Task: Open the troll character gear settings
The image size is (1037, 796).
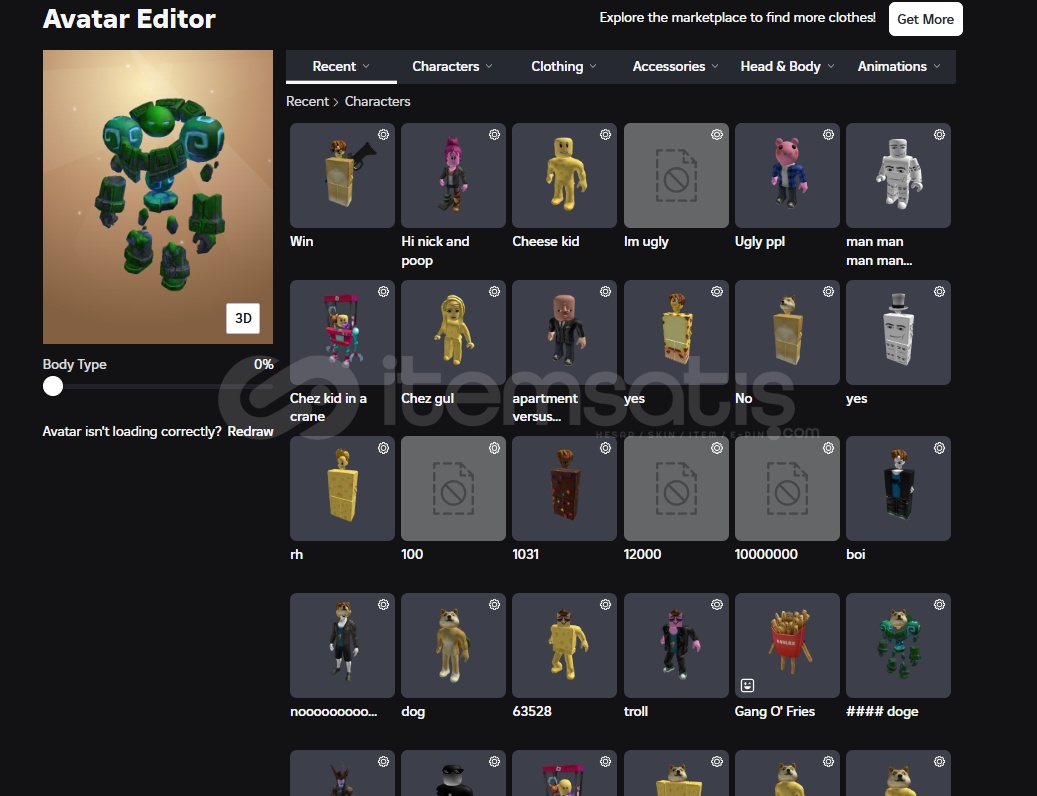Action: (x=717, y=605)
